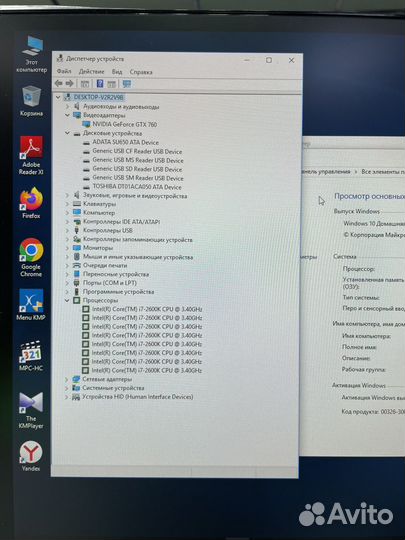The width and height of the screenshot is (405, 540).
Task: Expand Аудиовходы и аудиовыходы category
Action: [68, 106]
